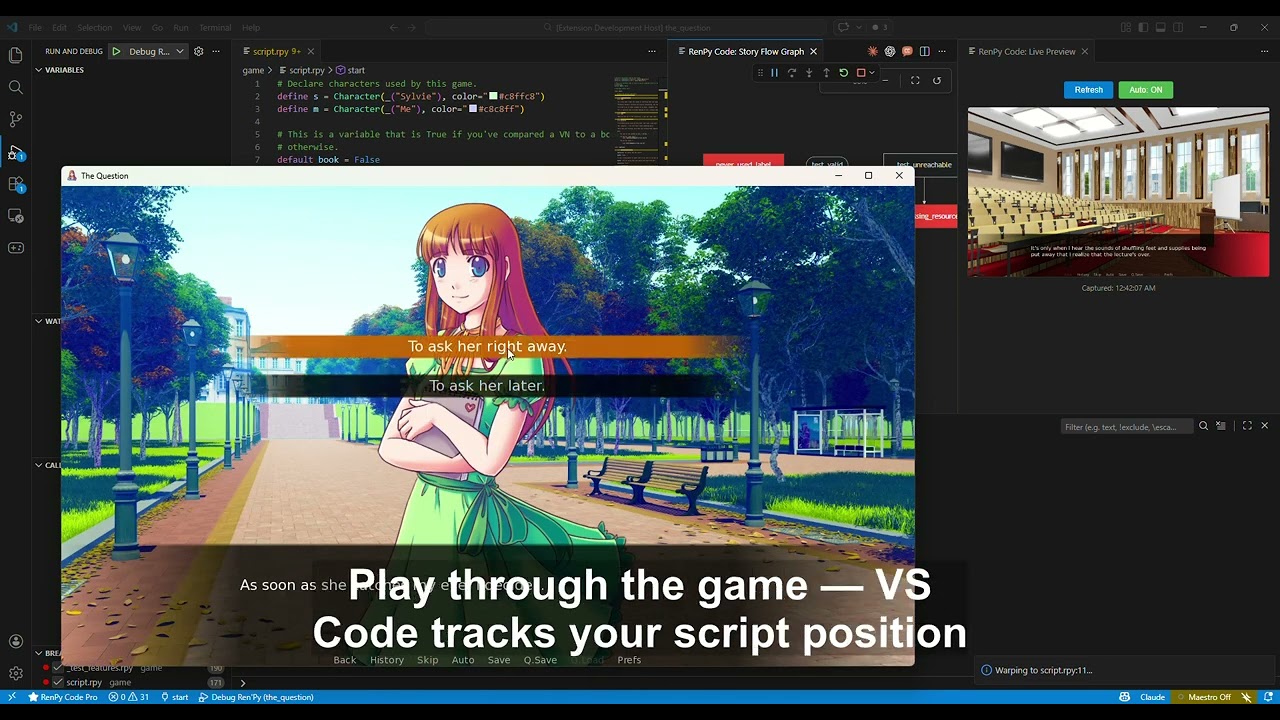The width and height of the screenshot is (1280, 720).
Task: Open Source Control view in activity bar
Action: 15,119
